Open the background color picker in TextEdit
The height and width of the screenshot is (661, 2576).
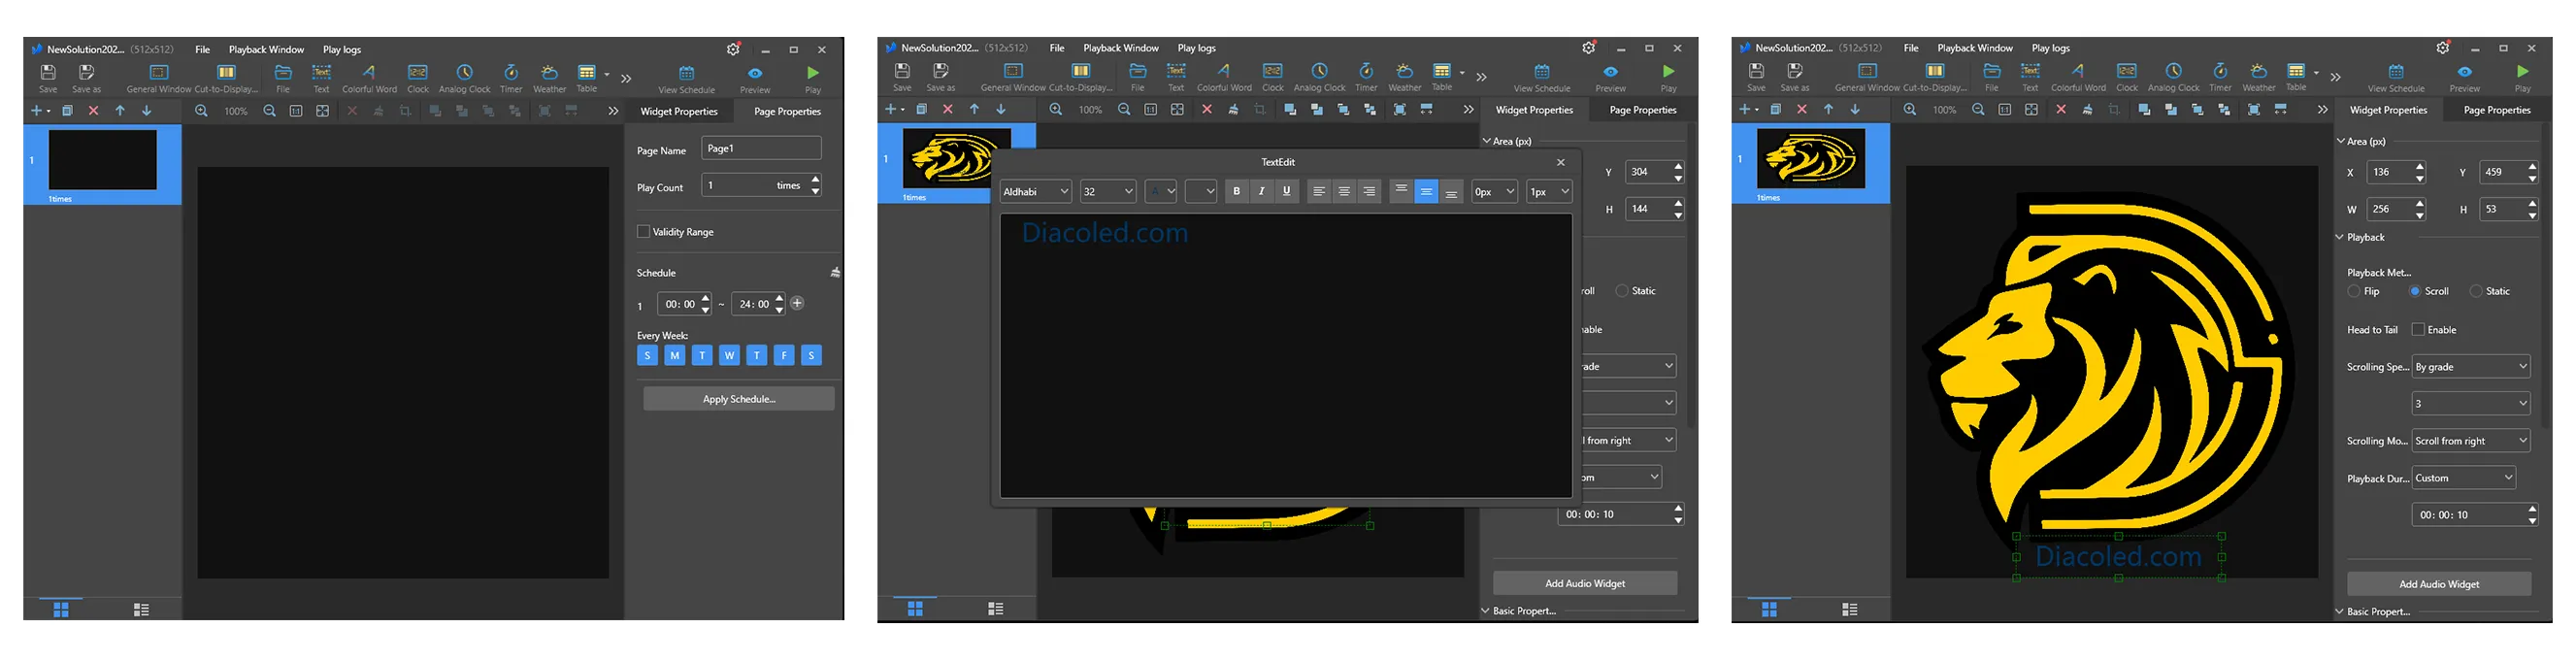[x=1200, y=191]
